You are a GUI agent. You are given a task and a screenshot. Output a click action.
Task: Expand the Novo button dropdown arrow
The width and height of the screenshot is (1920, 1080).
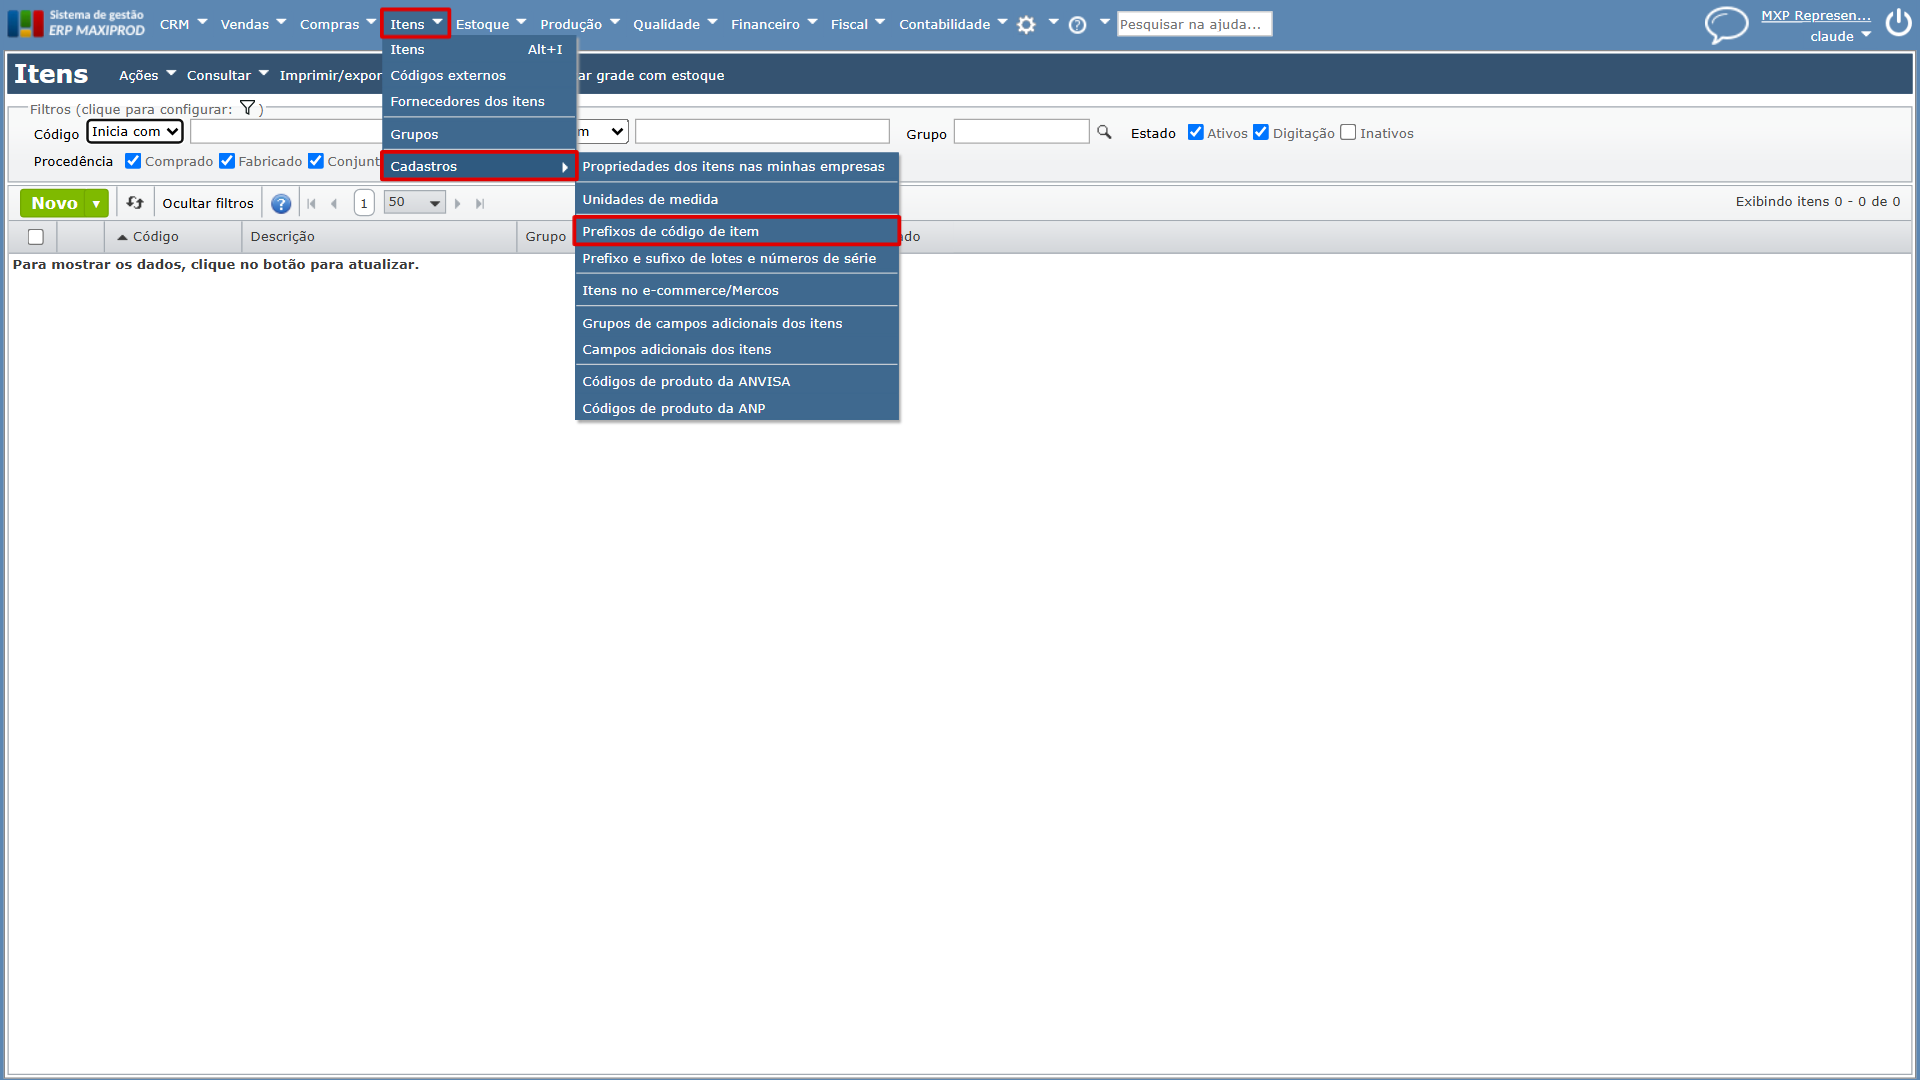[96, 203]
